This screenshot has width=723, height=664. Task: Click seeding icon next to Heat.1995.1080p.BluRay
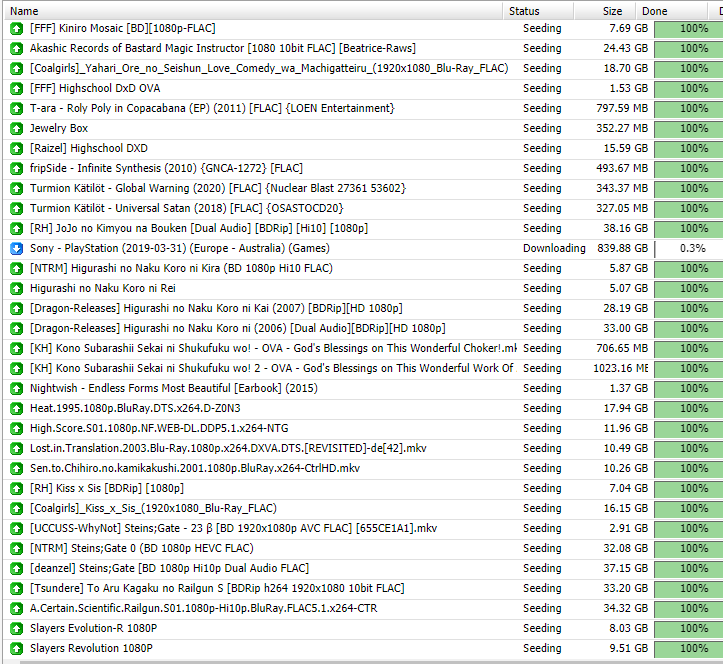pyautogui.click(x=16, y=408)
